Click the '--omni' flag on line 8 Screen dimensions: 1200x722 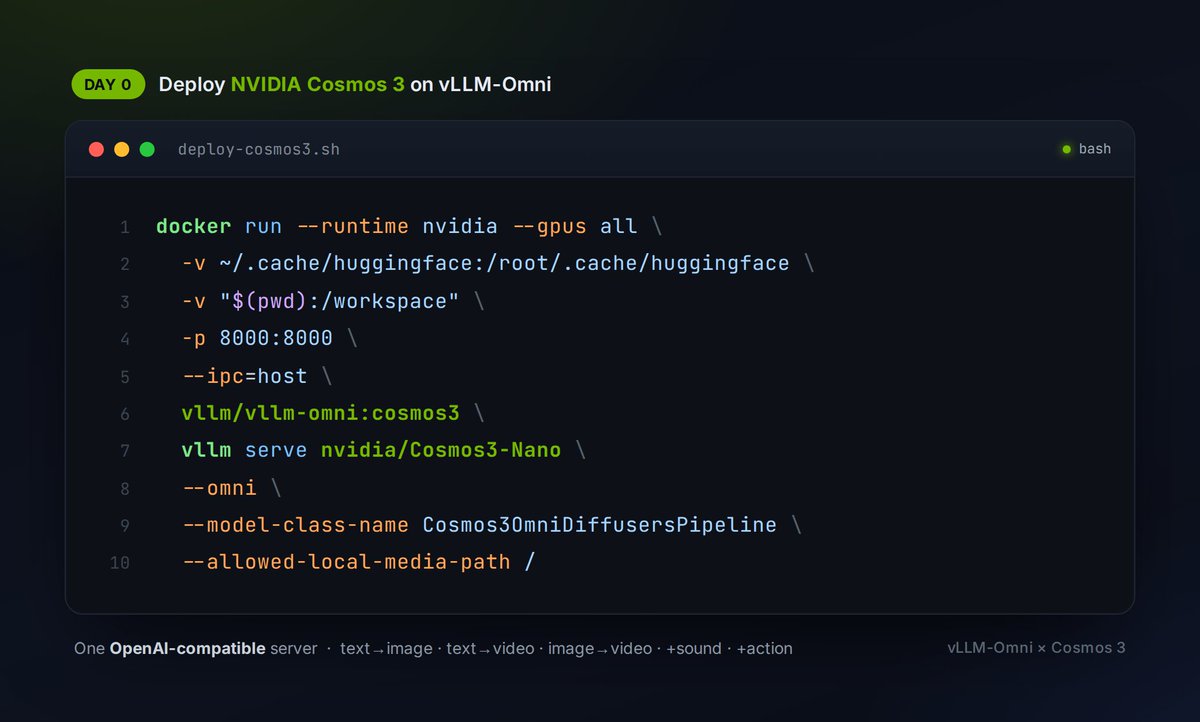pos(219,488)
